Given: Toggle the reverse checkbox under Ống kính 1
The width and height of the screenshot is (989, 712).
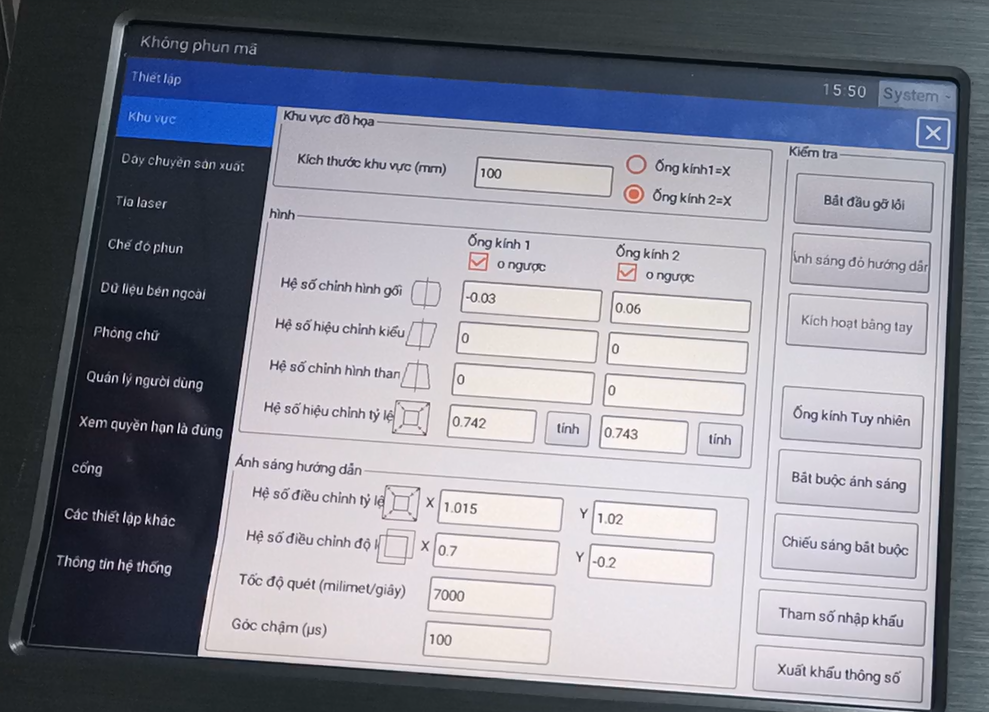Looking at the screenshot, I should [479, 262].
